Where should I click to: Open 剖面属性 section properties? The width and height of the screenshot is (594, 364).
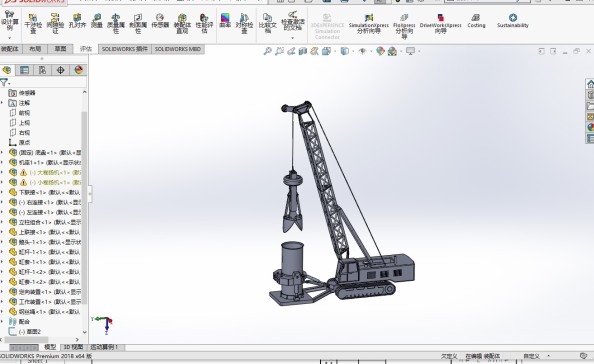(138, 23)
